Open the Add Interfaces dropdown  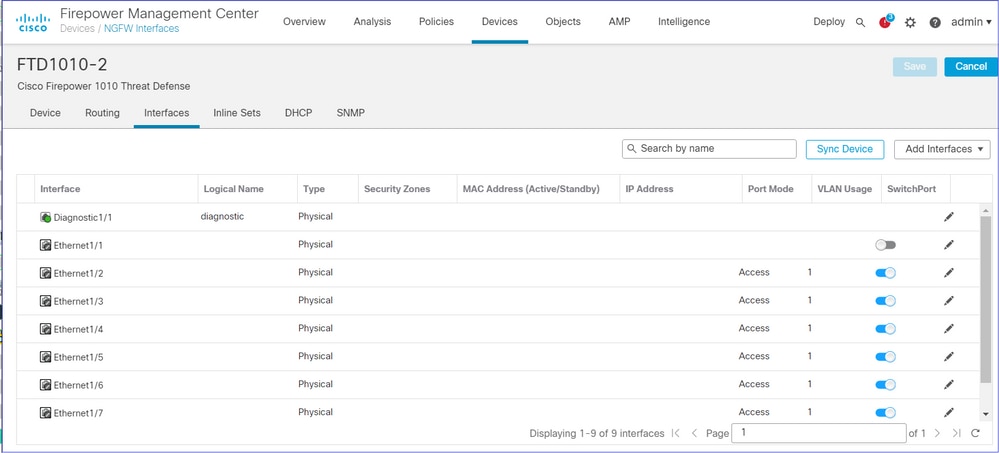click(942, 149)
